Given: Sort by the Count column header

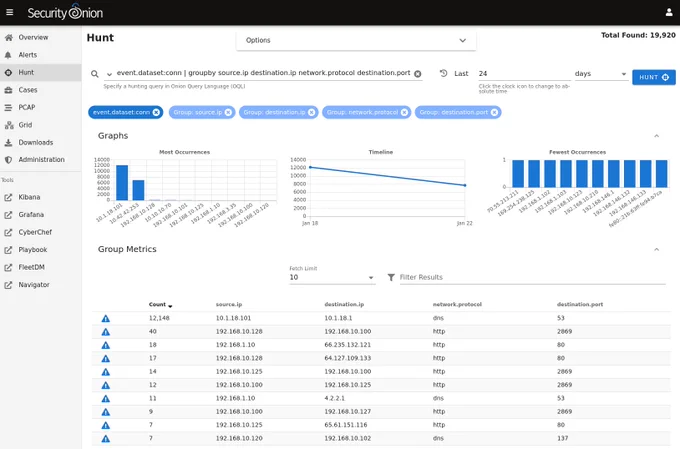Looking at the screenshot, I should tap(160, 305).
